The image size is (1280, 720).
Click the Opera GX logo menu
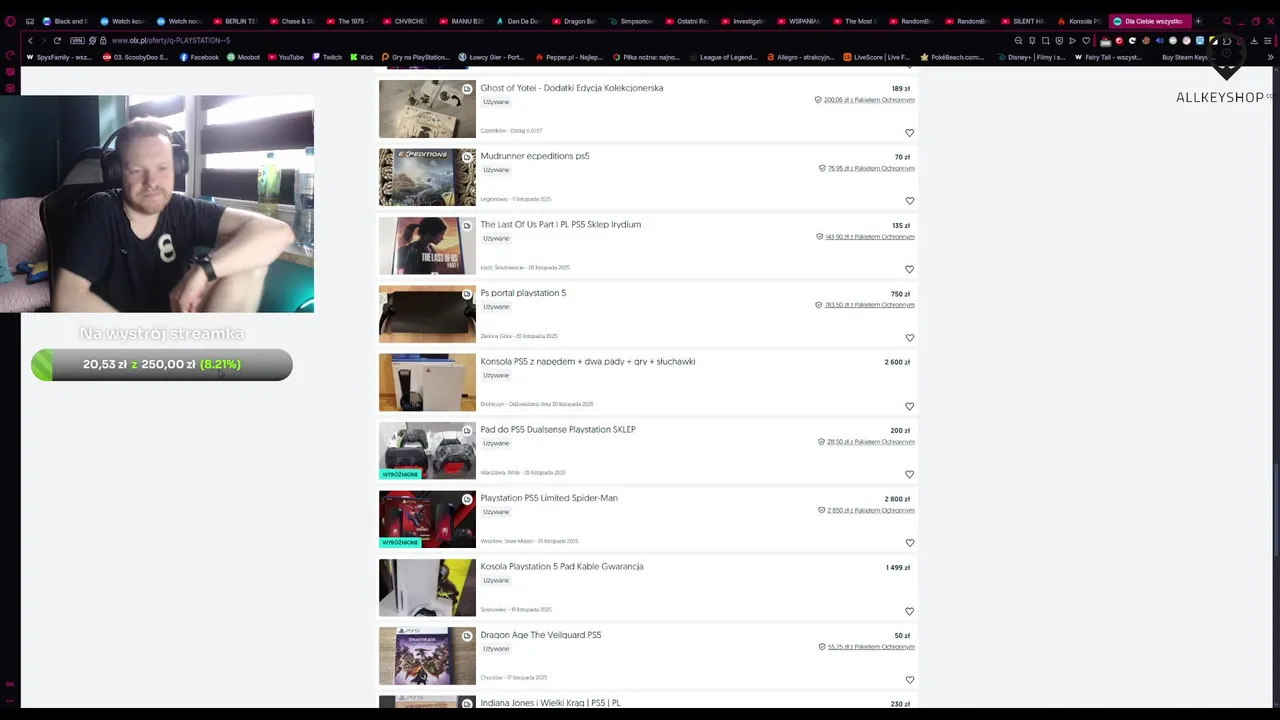pos(10,21)
